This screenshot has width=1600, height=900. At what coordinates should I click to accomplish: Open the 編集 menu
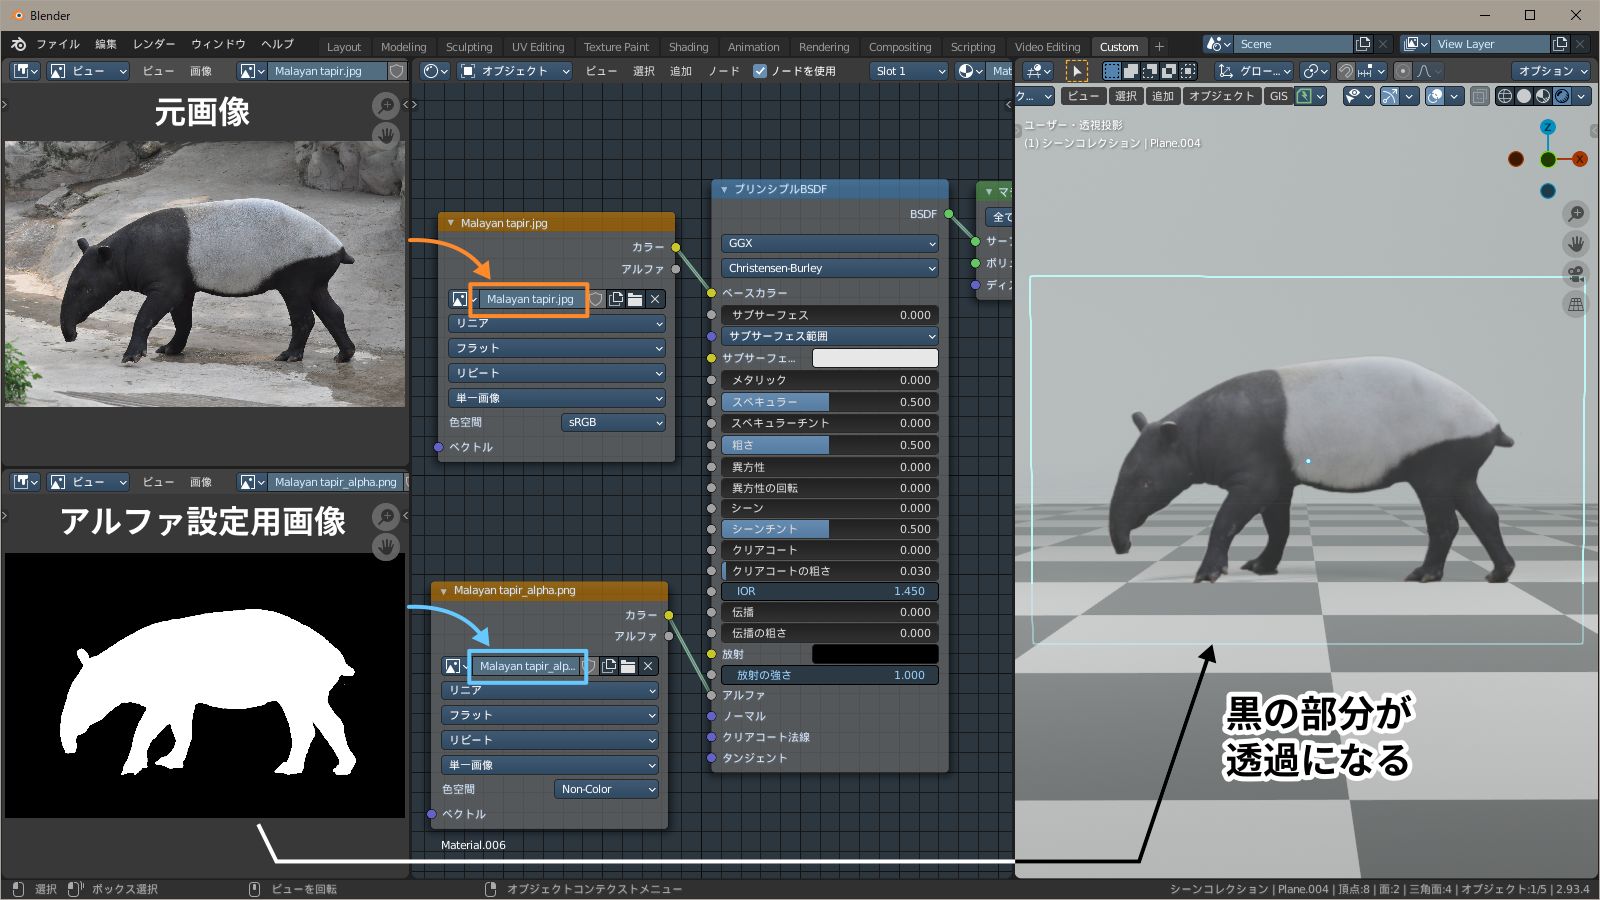click(x=106, y=44)
